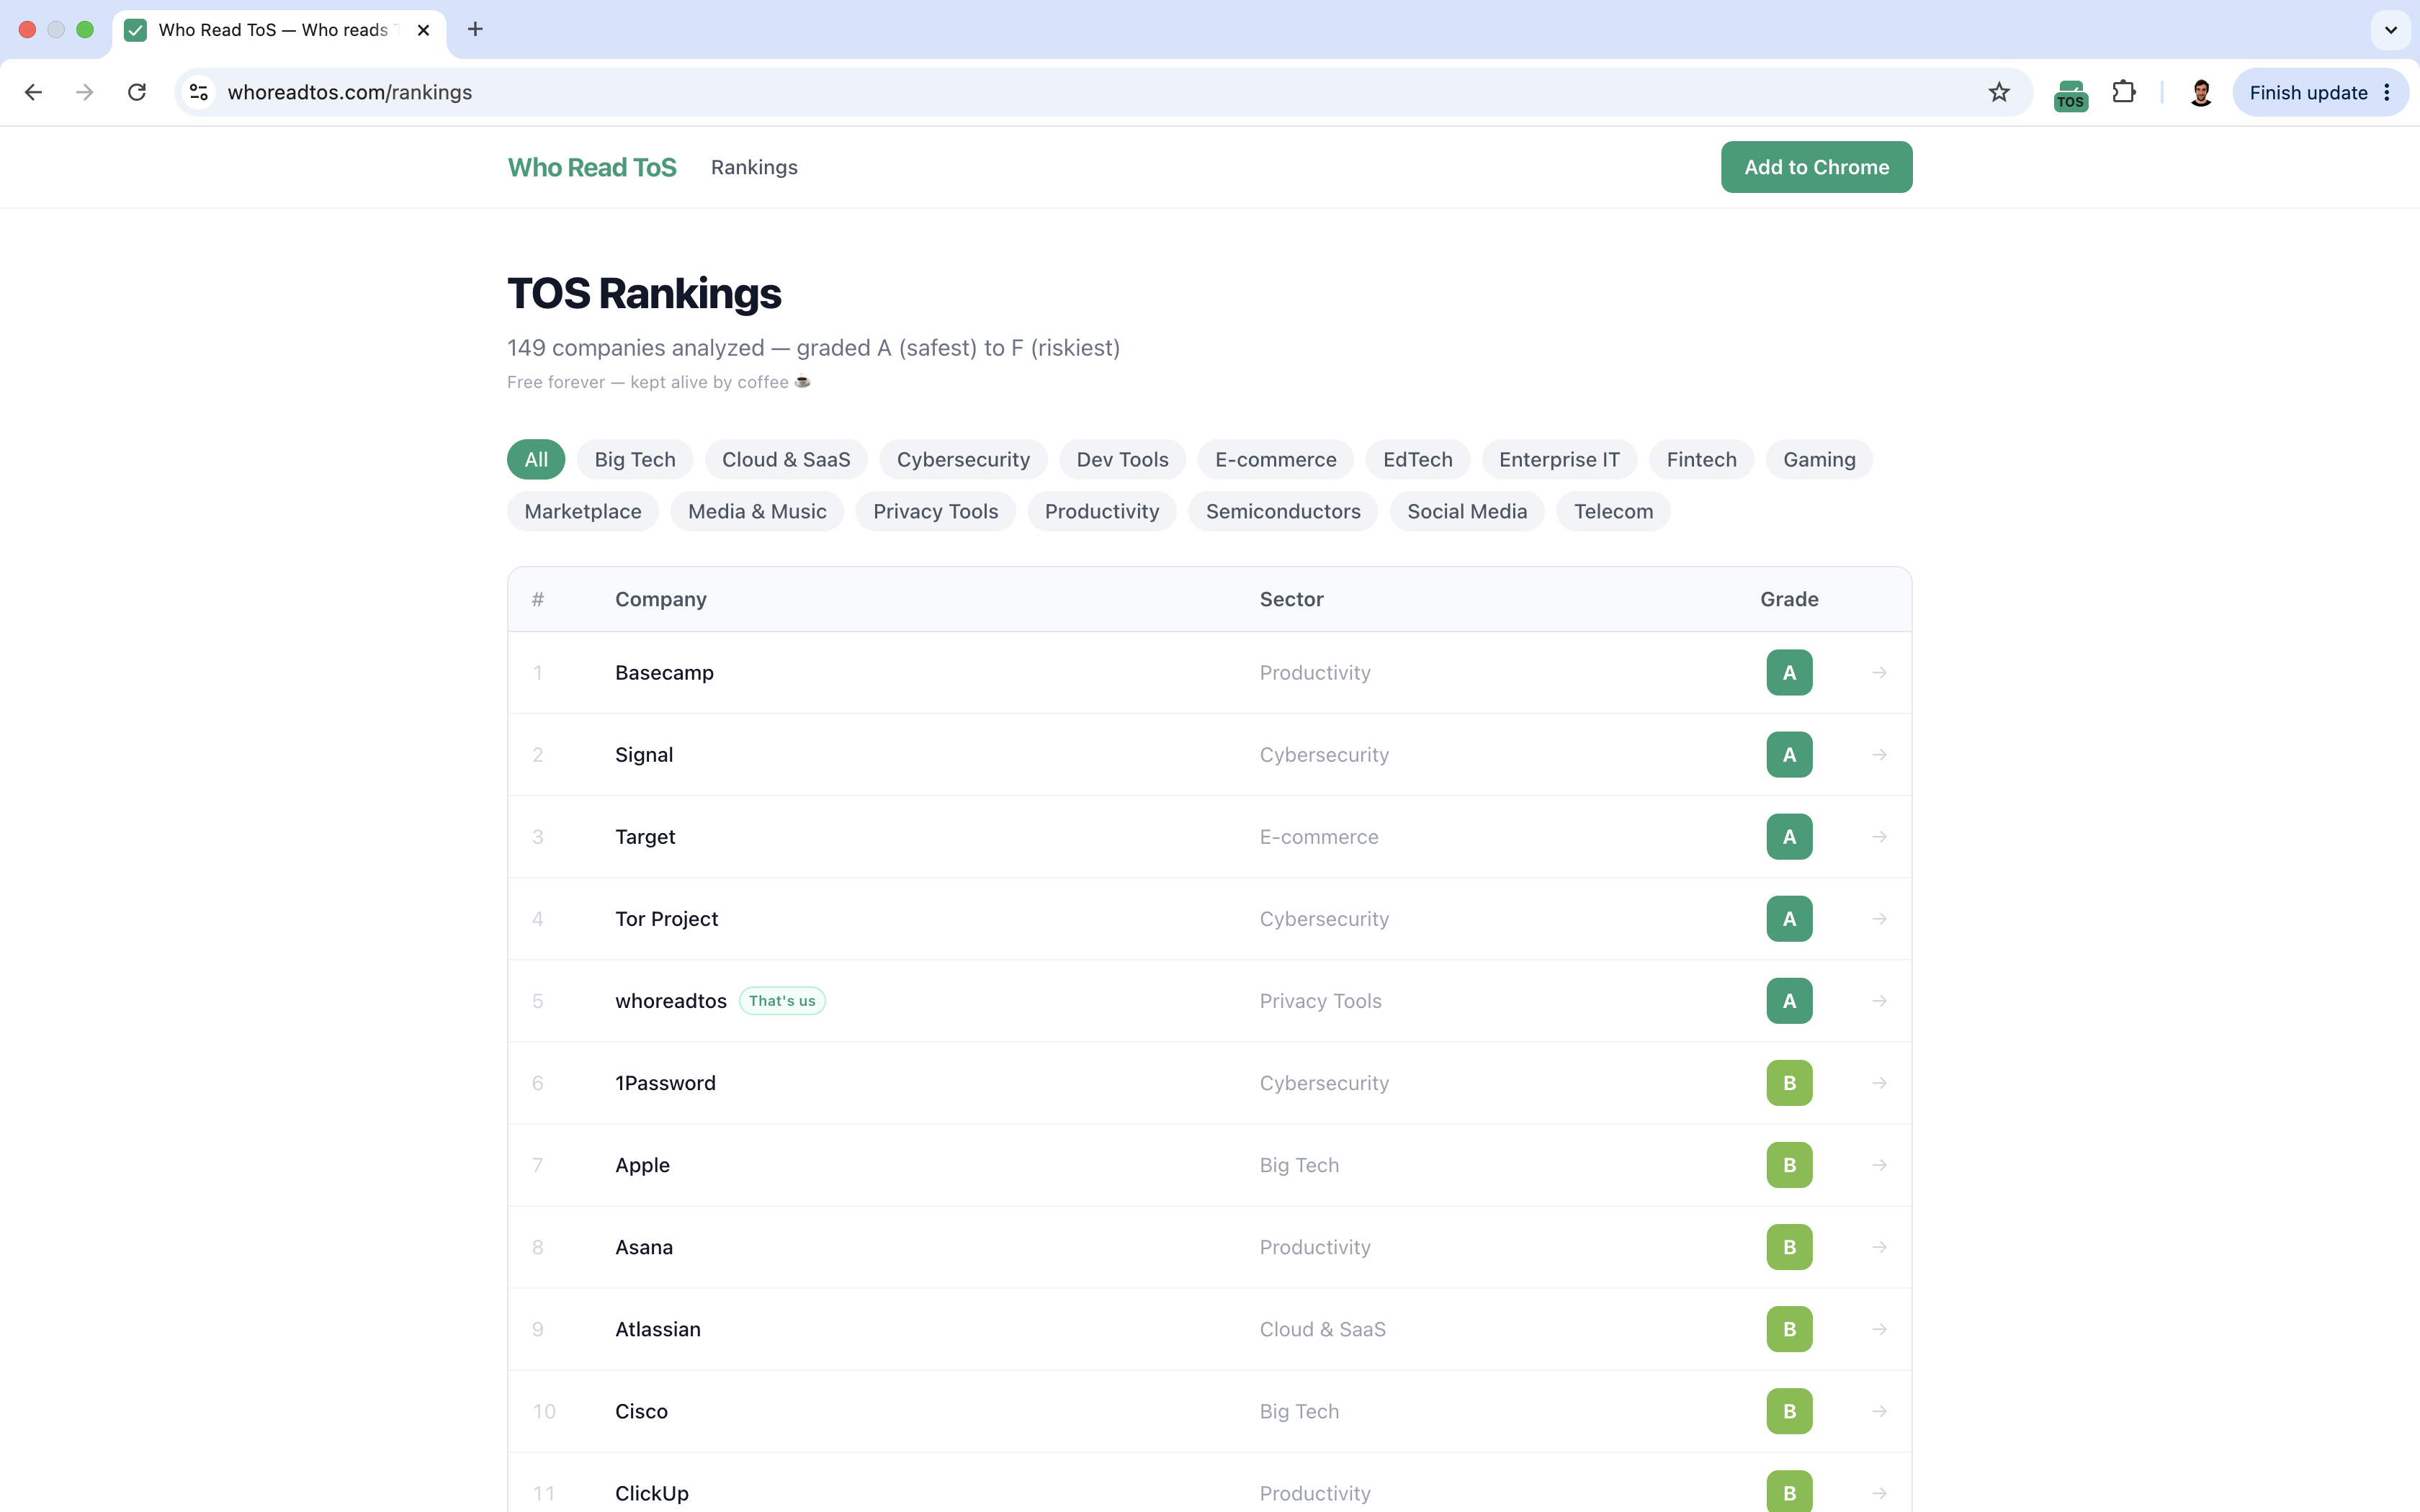Filter by Gaming sector
Viewport: 2420px width, 1512px height.
[x=1819, y=459]
